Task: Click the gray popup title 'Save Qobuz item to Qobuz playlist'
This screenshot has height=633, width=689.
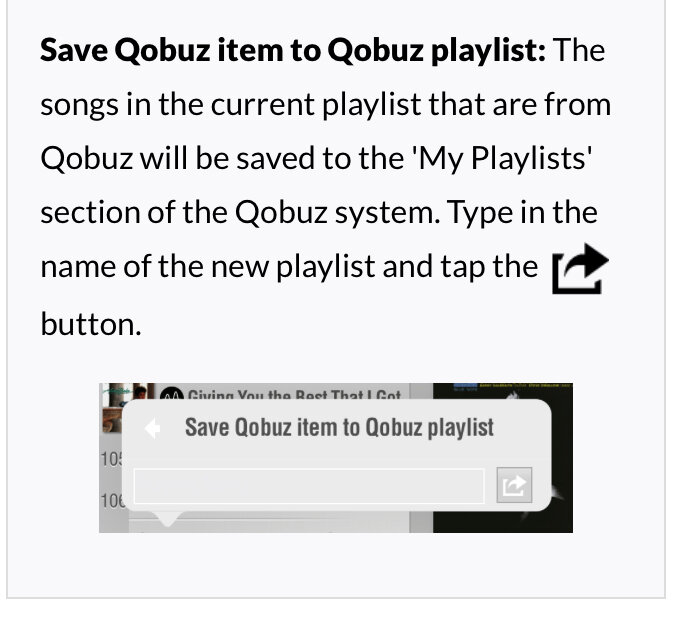Action: (339, 427)
